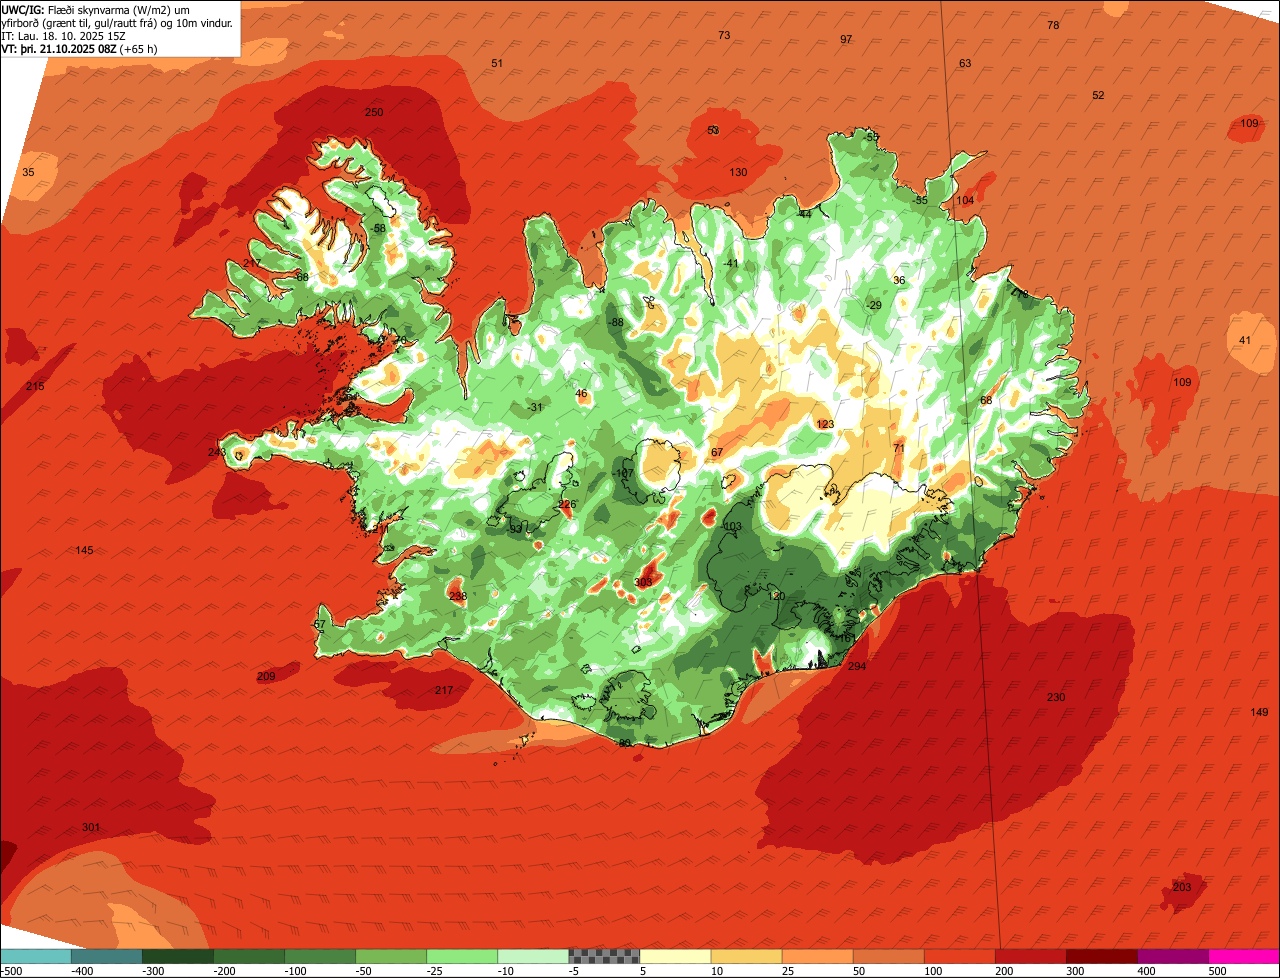
Task: Select the dark maroon swatch between 300 and 400
Action: click(1101, 956)
